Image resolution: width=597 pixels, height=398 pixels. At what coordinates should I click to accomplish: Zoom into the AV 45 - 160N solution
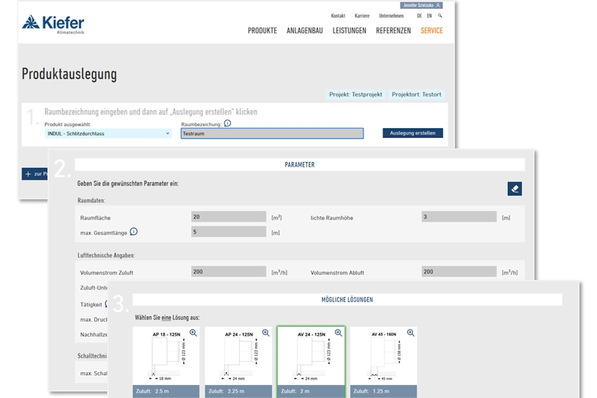(410, 333)
